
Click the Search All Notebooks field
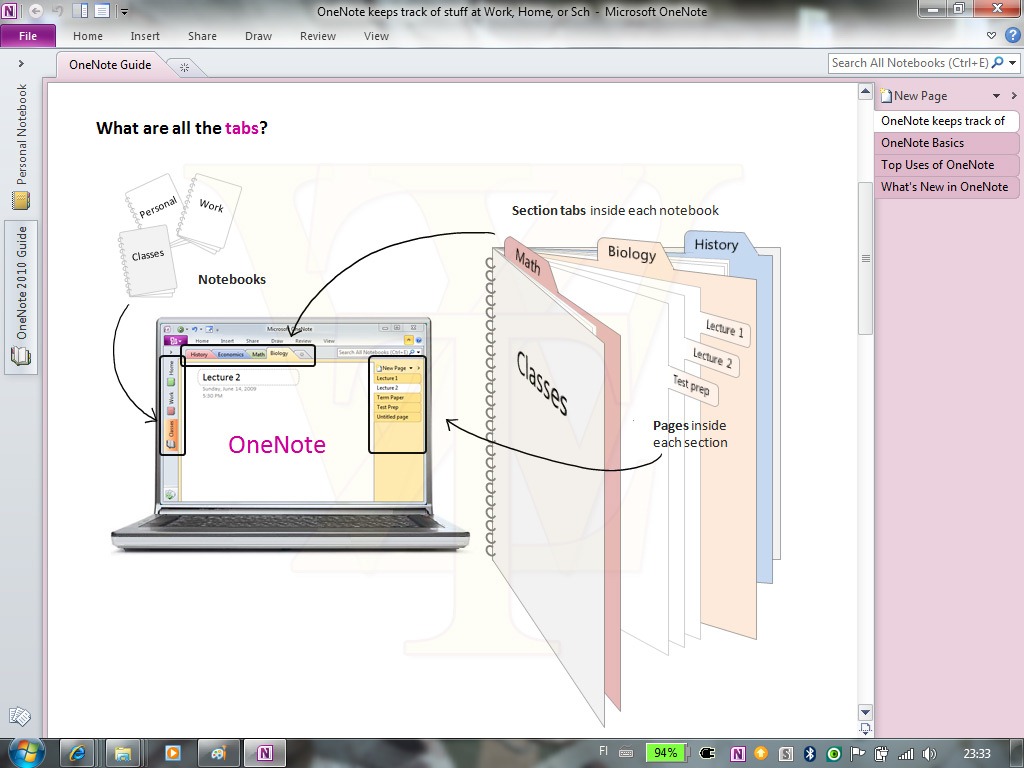click(x=908, y=63)
